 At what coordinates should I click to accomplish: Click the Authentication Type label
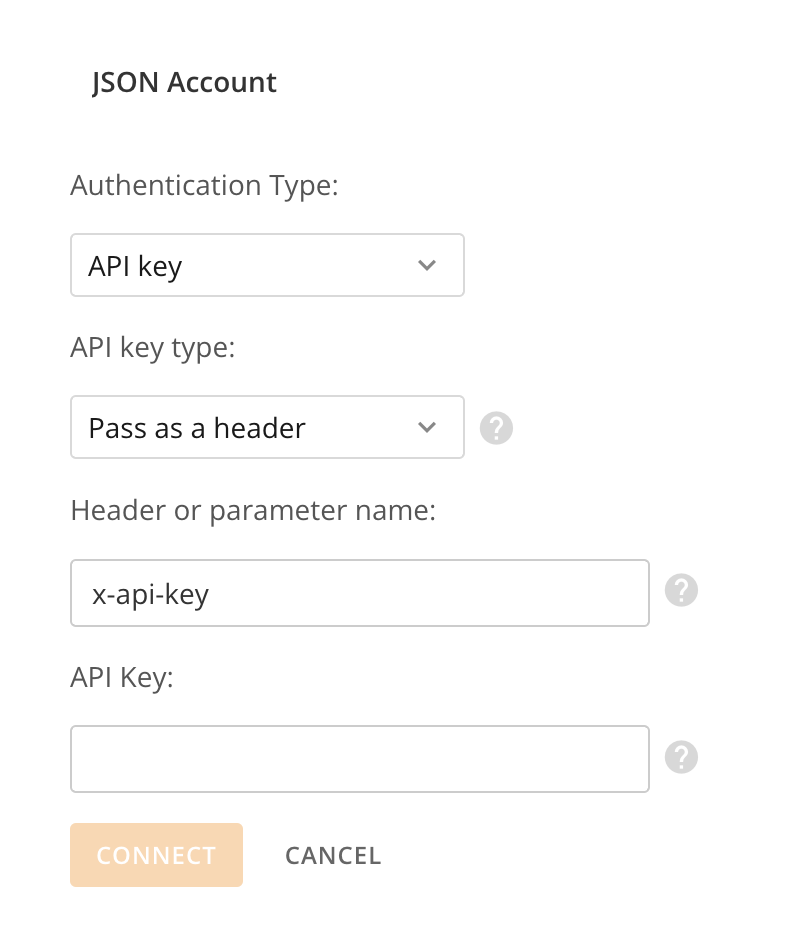(204, 186)
